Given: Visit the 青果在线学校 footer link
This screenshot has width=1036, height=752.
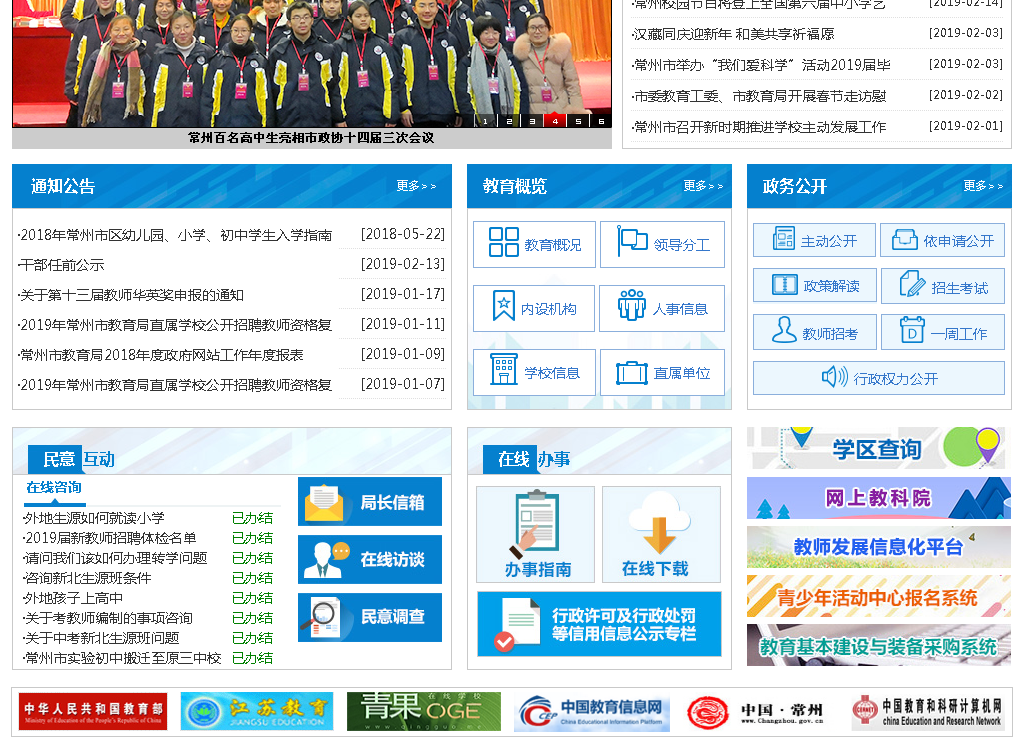Looking at the screenshot, I should pyautogui.click(x=424, y=712).
